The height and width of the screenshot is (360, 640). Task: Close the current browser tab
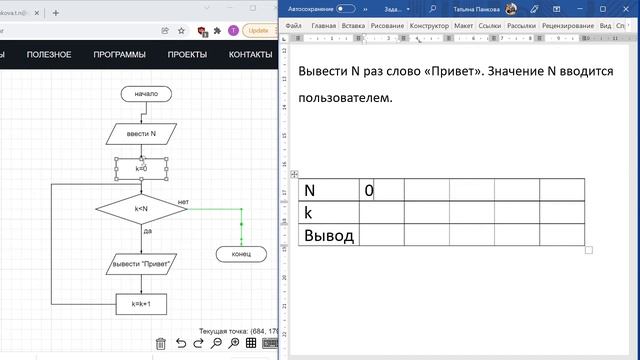[x=37, y=13]
